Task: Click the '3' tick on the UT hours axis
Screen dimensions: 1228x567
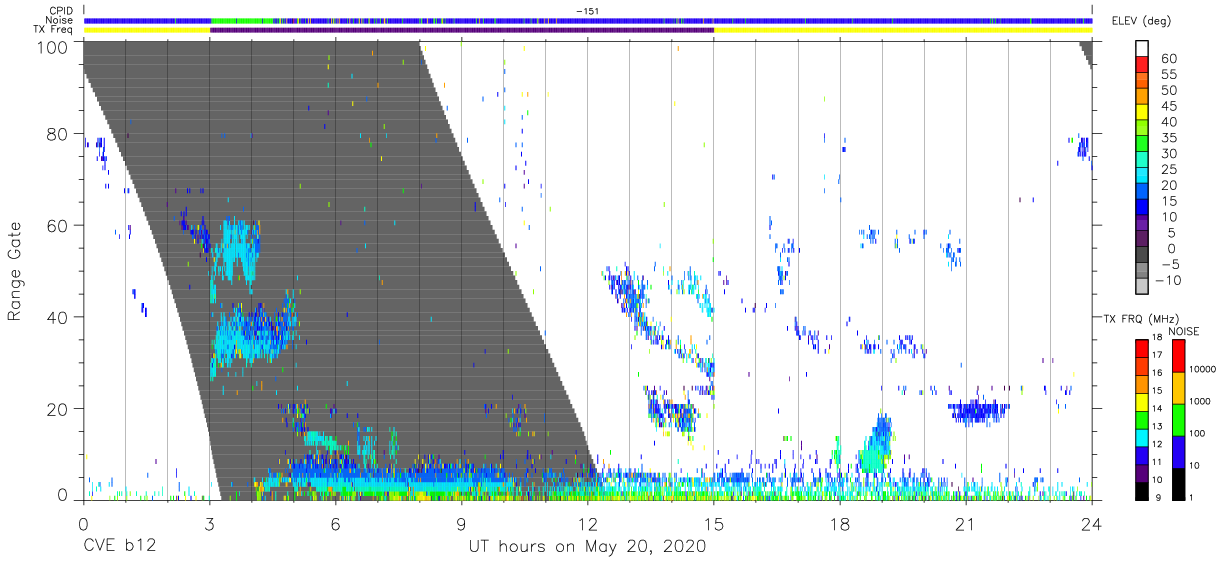Action: pos(208,525)
